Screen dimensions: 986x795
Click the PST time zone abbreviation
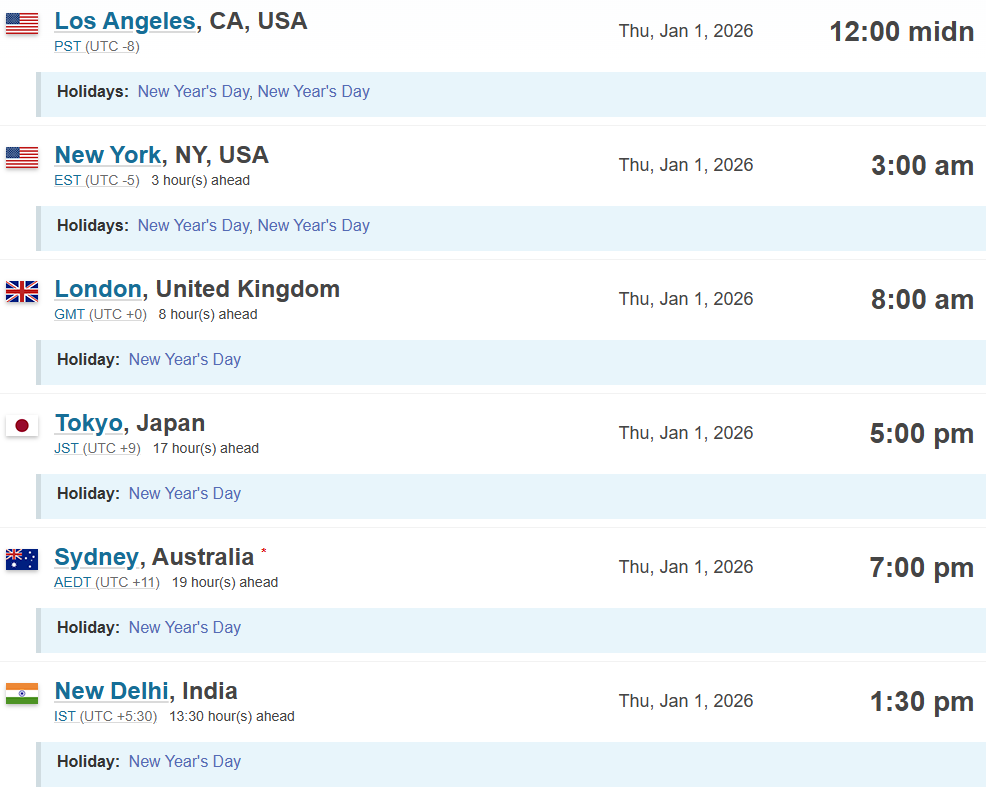65,46
